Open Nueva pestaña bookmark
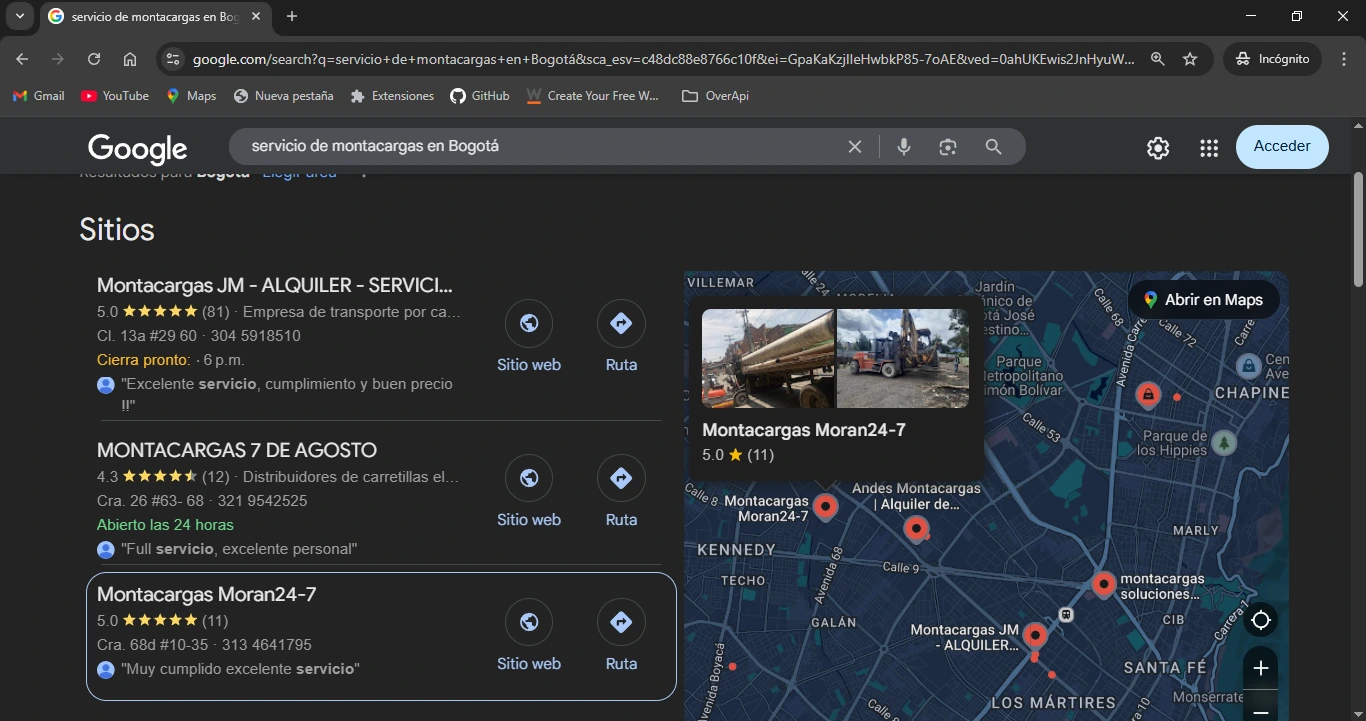This screenshot has height=721, width=1366. pyautogui.click(x=283, y=96)
